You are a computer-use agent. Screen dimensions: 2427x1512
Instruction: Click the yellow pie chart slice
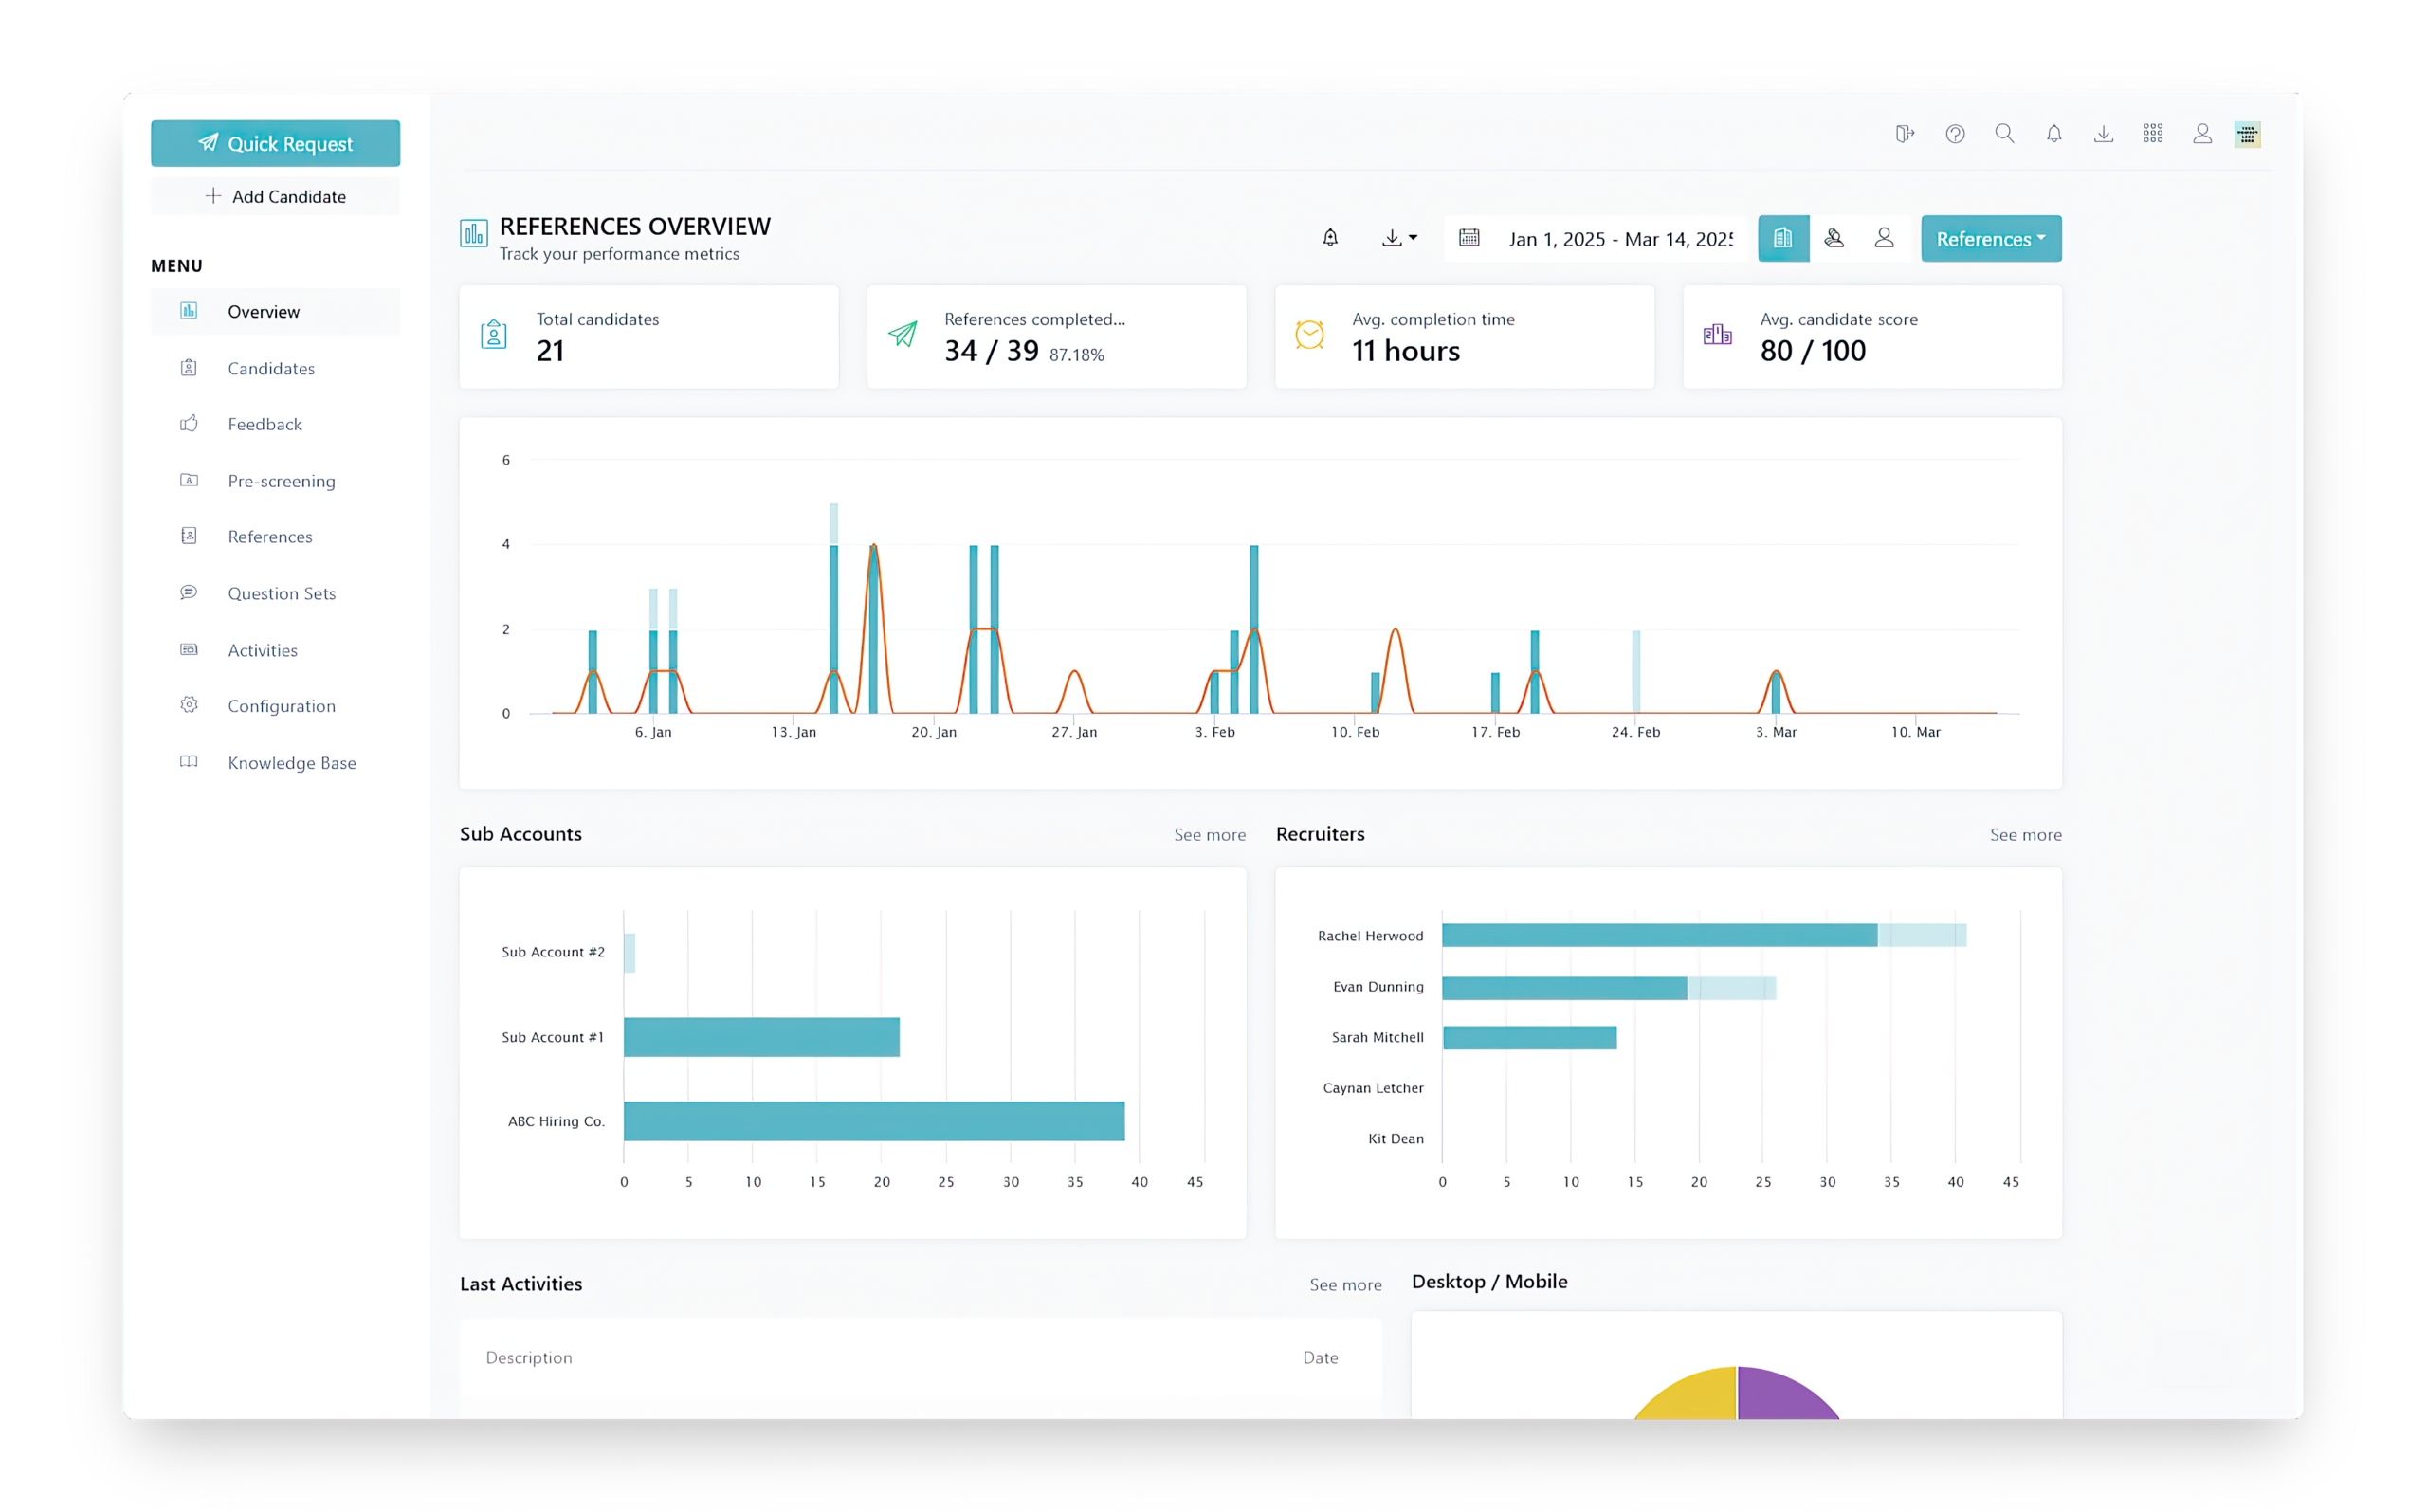pos(1695,1396)
